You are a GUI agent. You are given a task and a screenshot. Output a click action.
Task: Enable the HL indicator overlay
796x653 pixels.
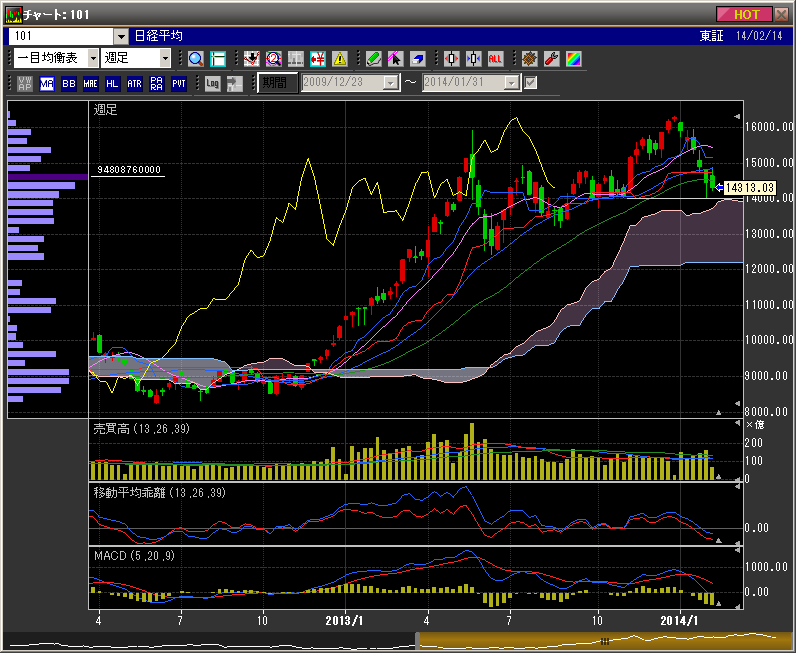tap(113, 83)
